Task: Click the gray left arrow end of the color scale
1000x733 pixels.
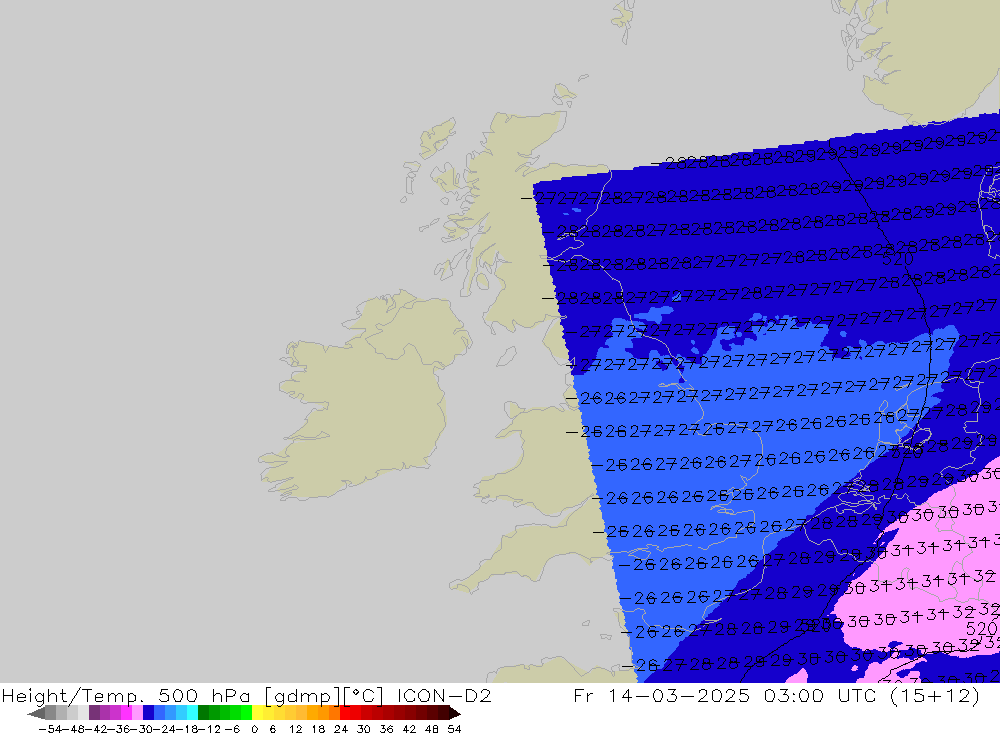Action: 36,713
